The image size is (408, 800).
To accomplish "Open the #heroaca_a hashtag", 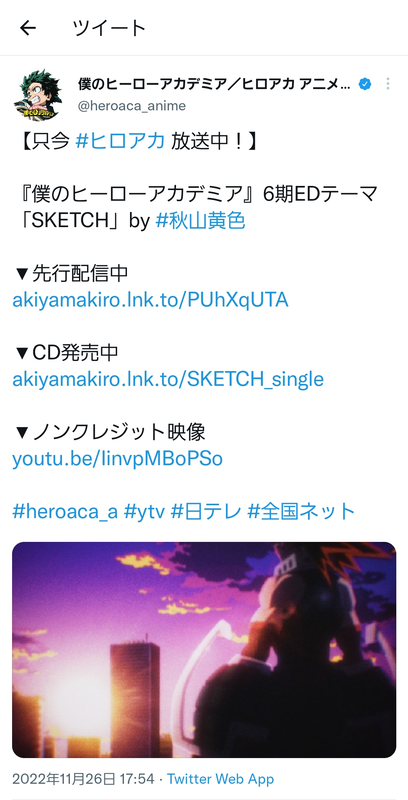I will [65, 511].
